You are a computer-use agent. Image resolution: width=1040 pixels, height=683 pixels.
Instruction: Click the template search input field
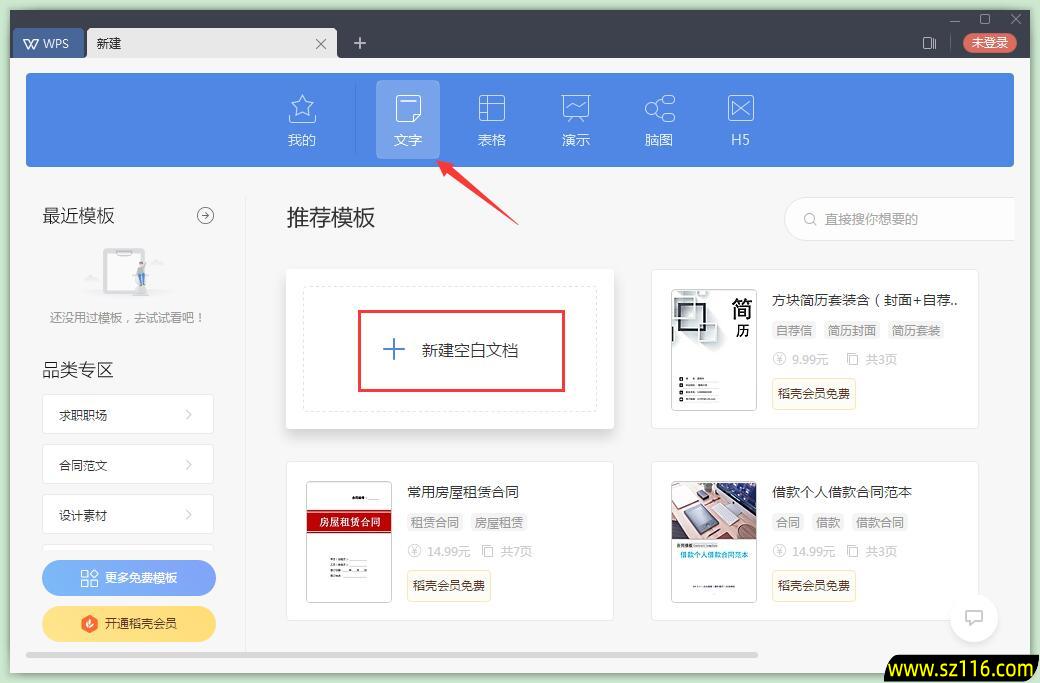coord(900,219)
